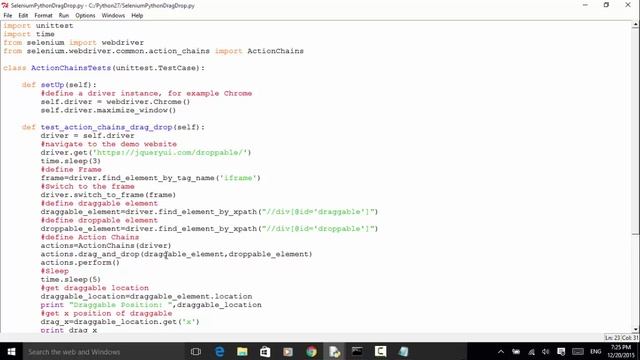Click the 'iframe' string literal
The width and height of the screenshot is (640, 360).
[x=238, y=178]
